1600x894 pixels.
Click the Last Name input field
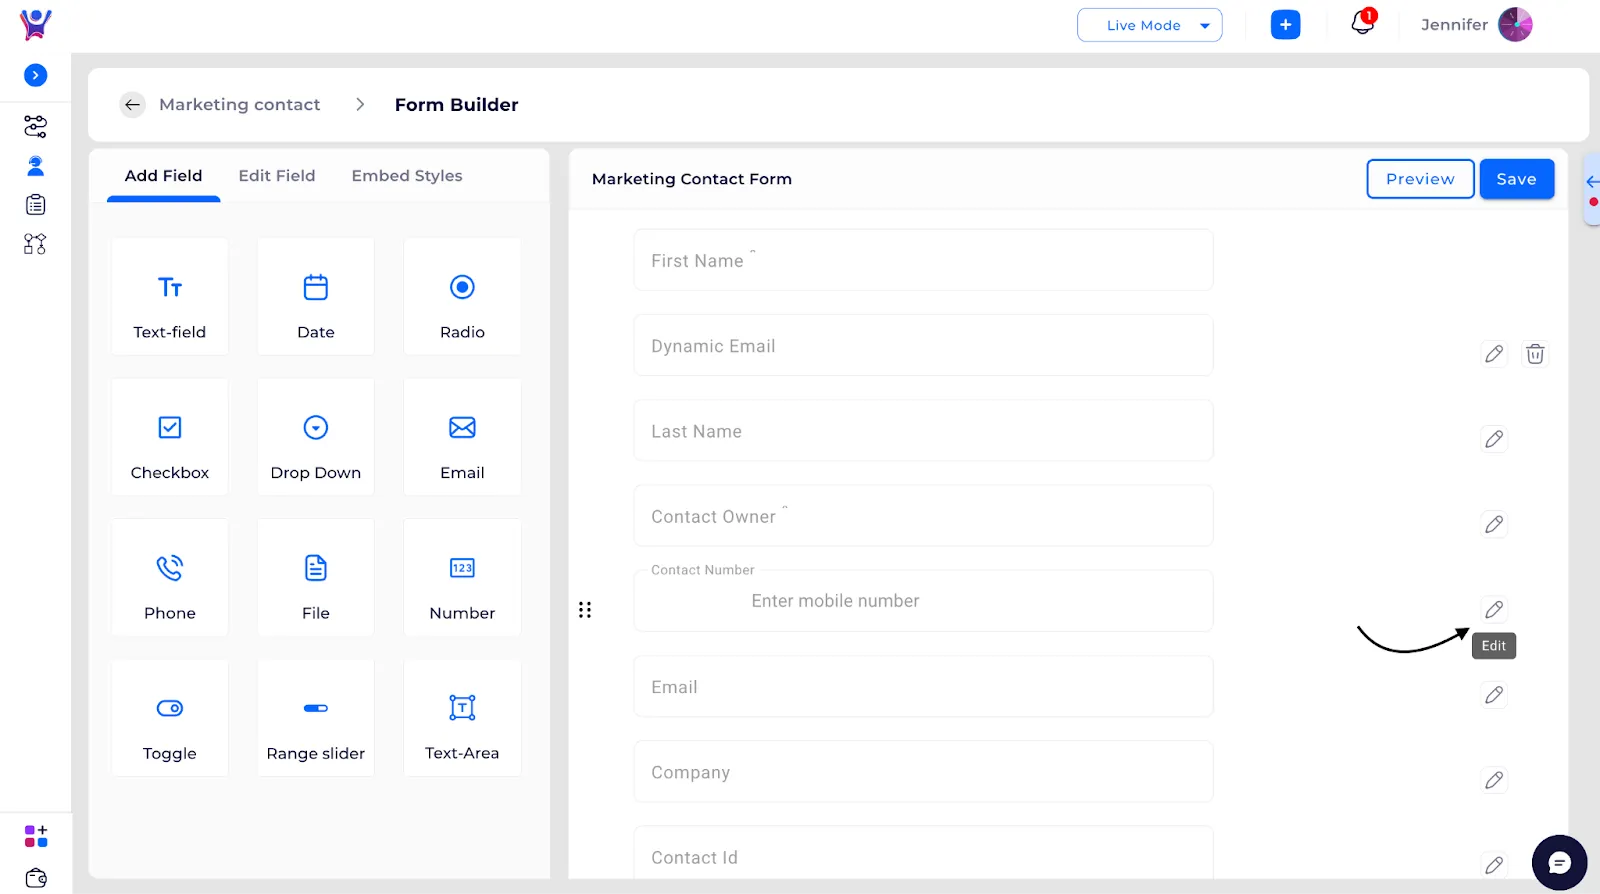coord(923,431)
